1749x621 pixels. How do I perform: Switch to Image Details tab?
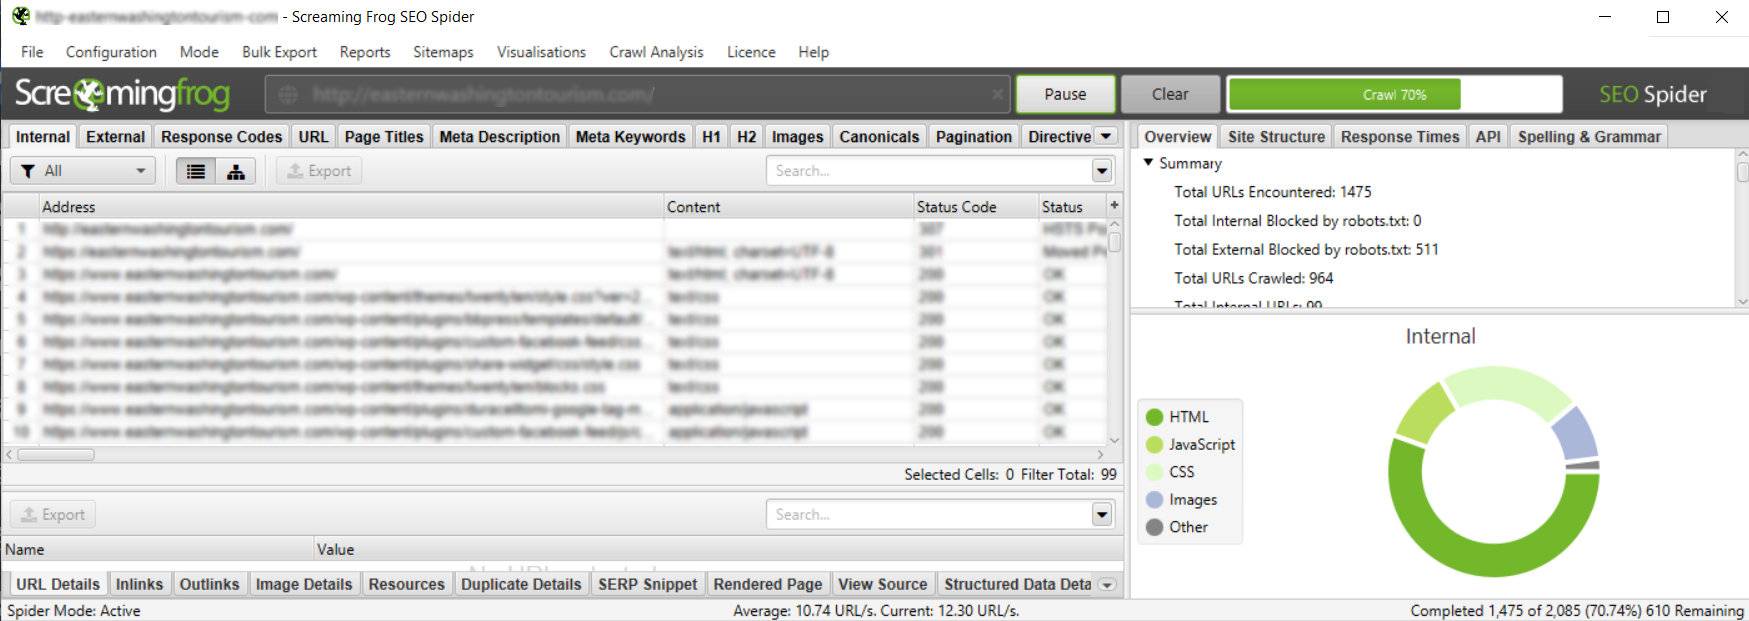pyautogui.click(x=304, y=584)
